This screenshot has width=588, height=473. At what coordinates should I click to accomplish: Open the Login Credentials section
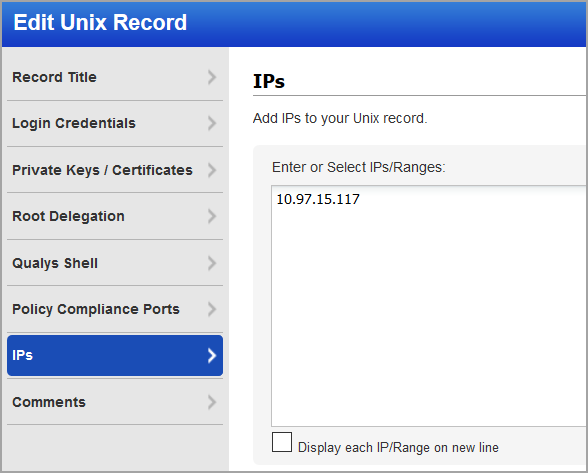[115, 123]
